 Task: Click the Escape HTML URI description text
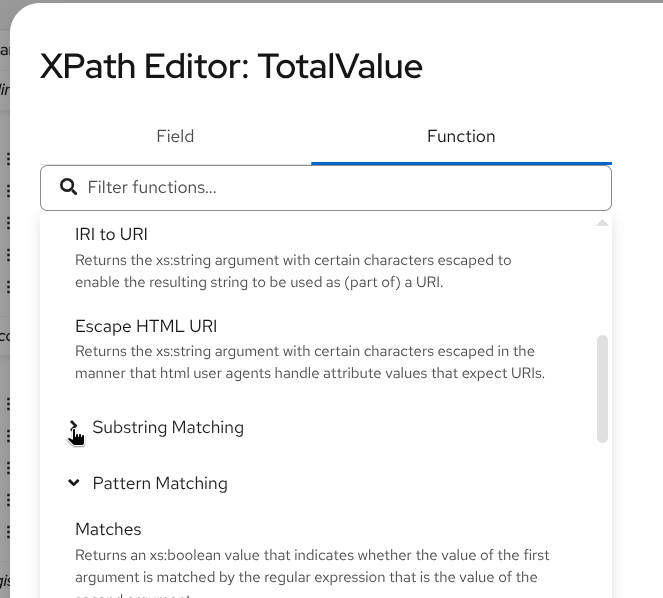click(310, 362)
